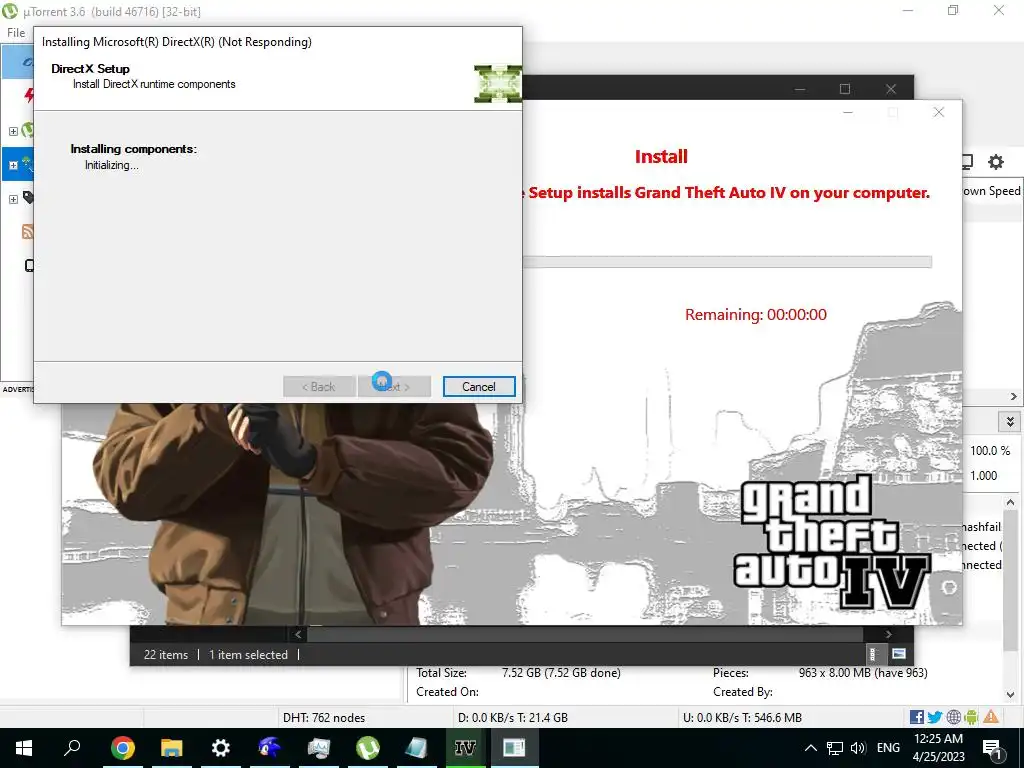
Task: Select the Labels tag icon in uTorrent sidebar
Action: click(28, 197)
